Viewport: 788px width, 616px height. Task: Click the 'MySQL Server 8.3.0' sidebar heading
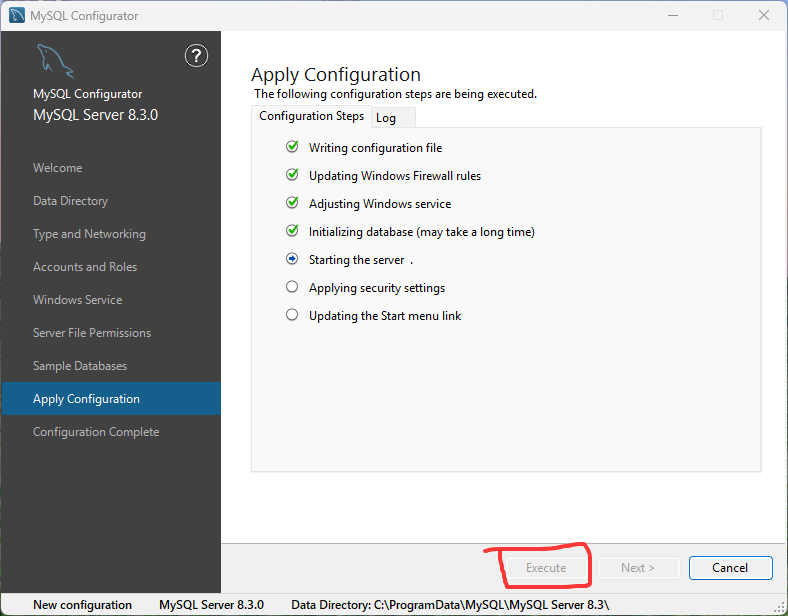(x=95, y=115)
